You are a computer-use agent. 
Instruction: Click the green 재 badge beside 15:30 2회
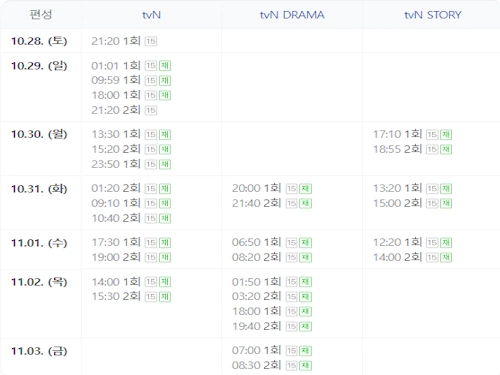(x=165, y=297)
